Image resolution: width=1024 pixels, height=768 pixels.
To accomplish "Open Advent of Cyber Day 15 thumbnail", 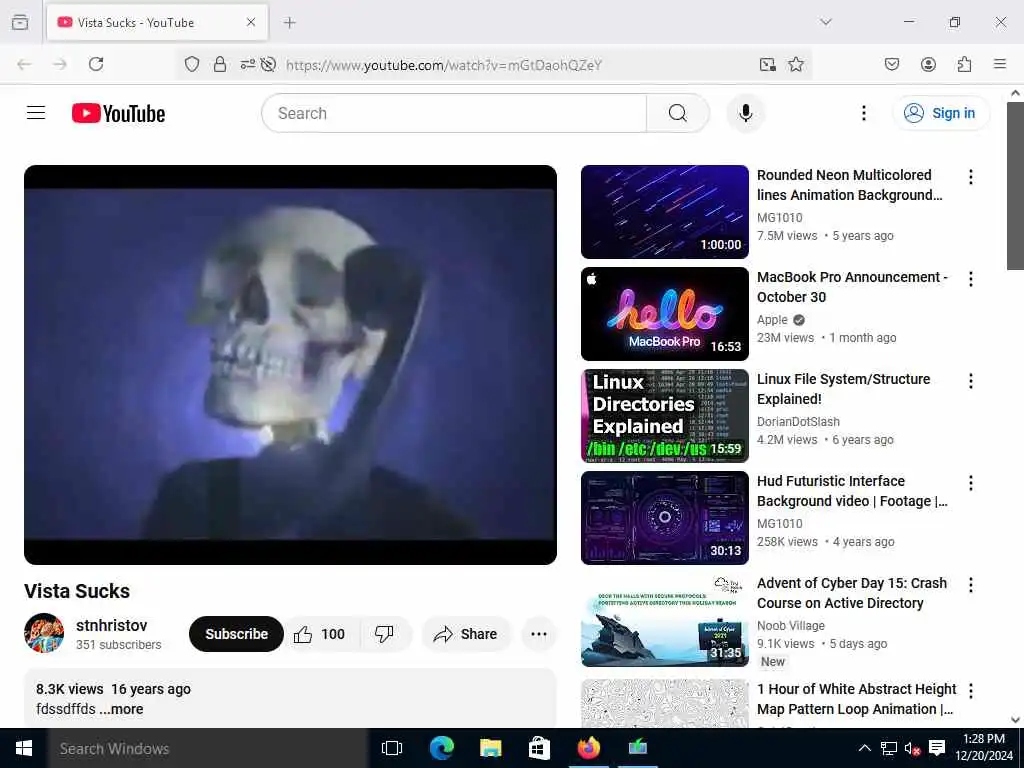I will click(x=664, y=620).
